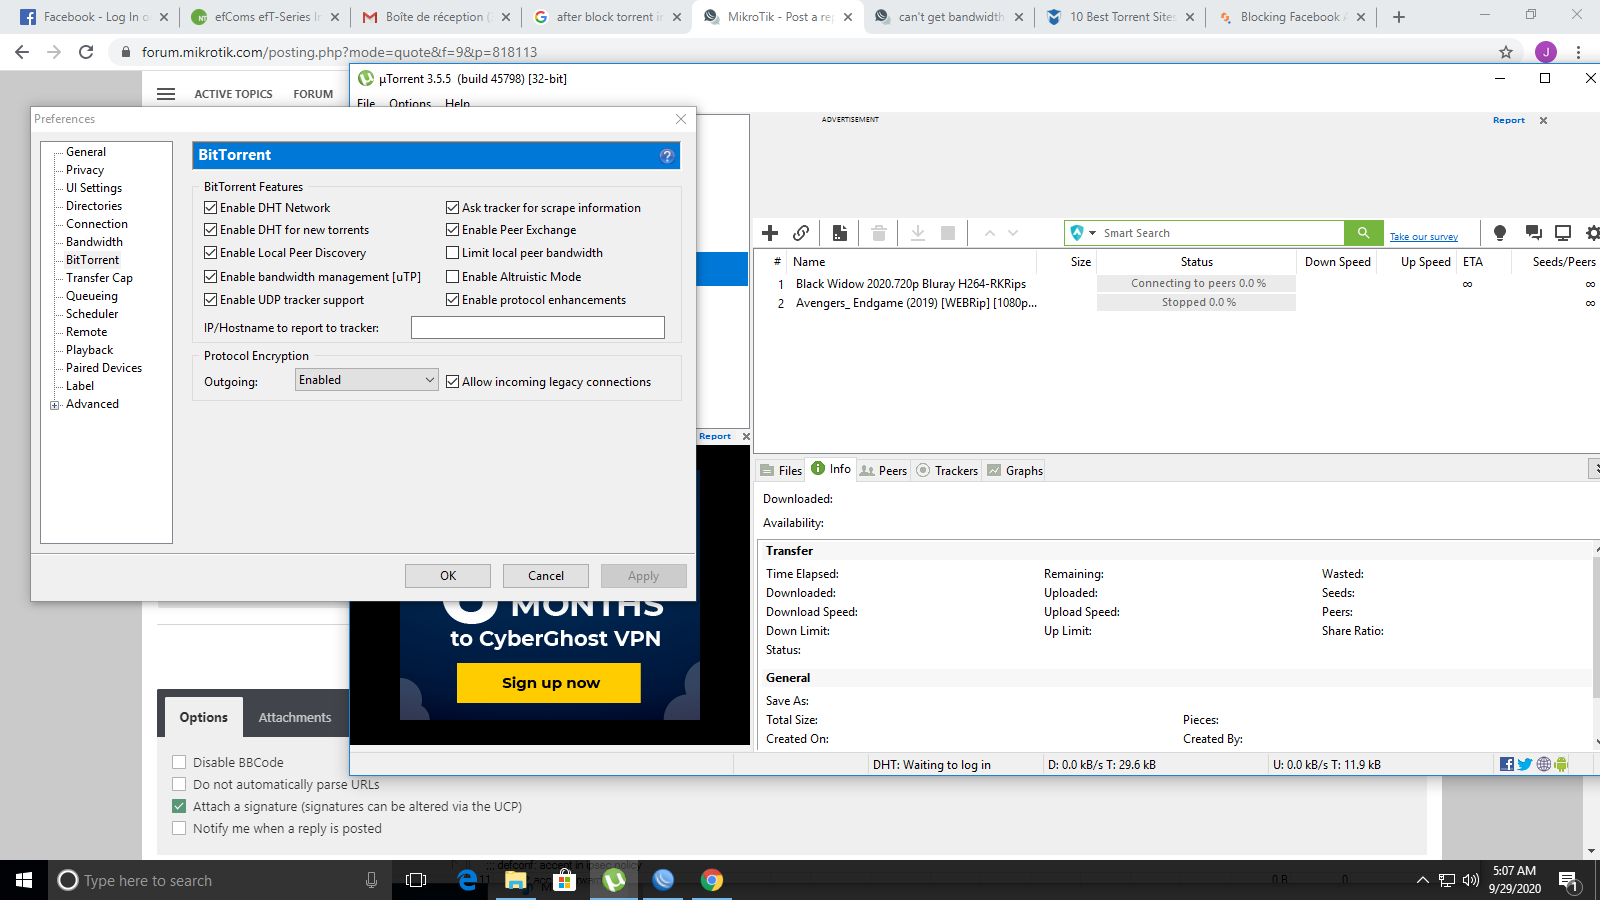Click the Create New Torrent file icon
Viewport: 1600px width, 900px height.
840,233
